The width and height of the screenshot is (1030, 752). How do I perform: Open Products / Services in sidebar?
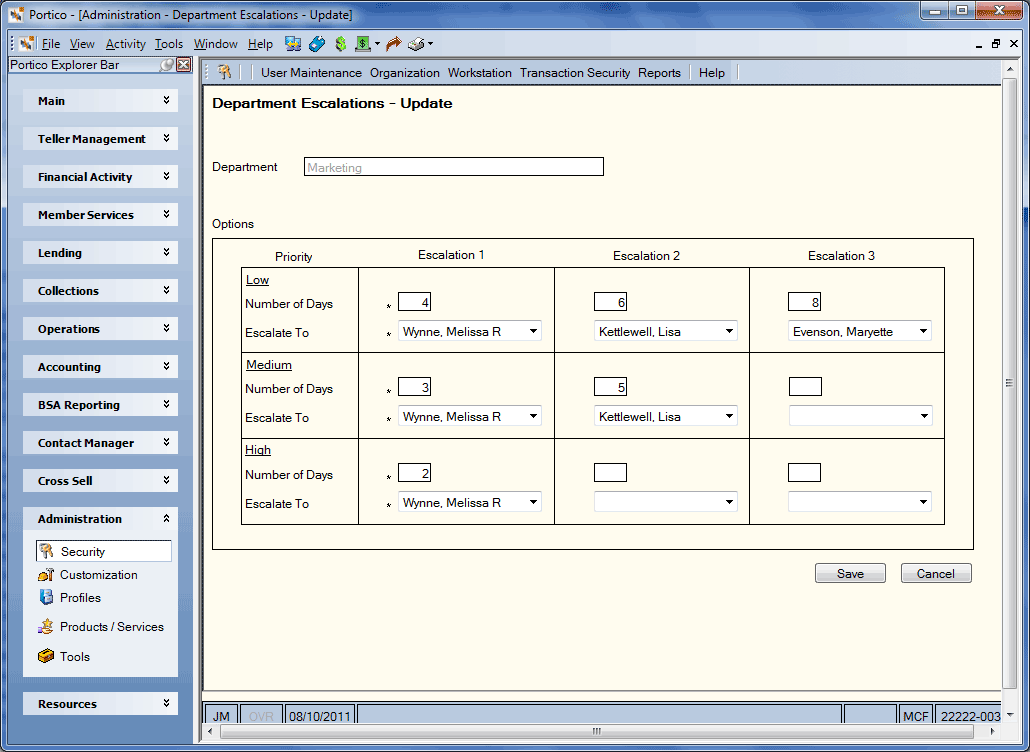(x=101, y=627)
